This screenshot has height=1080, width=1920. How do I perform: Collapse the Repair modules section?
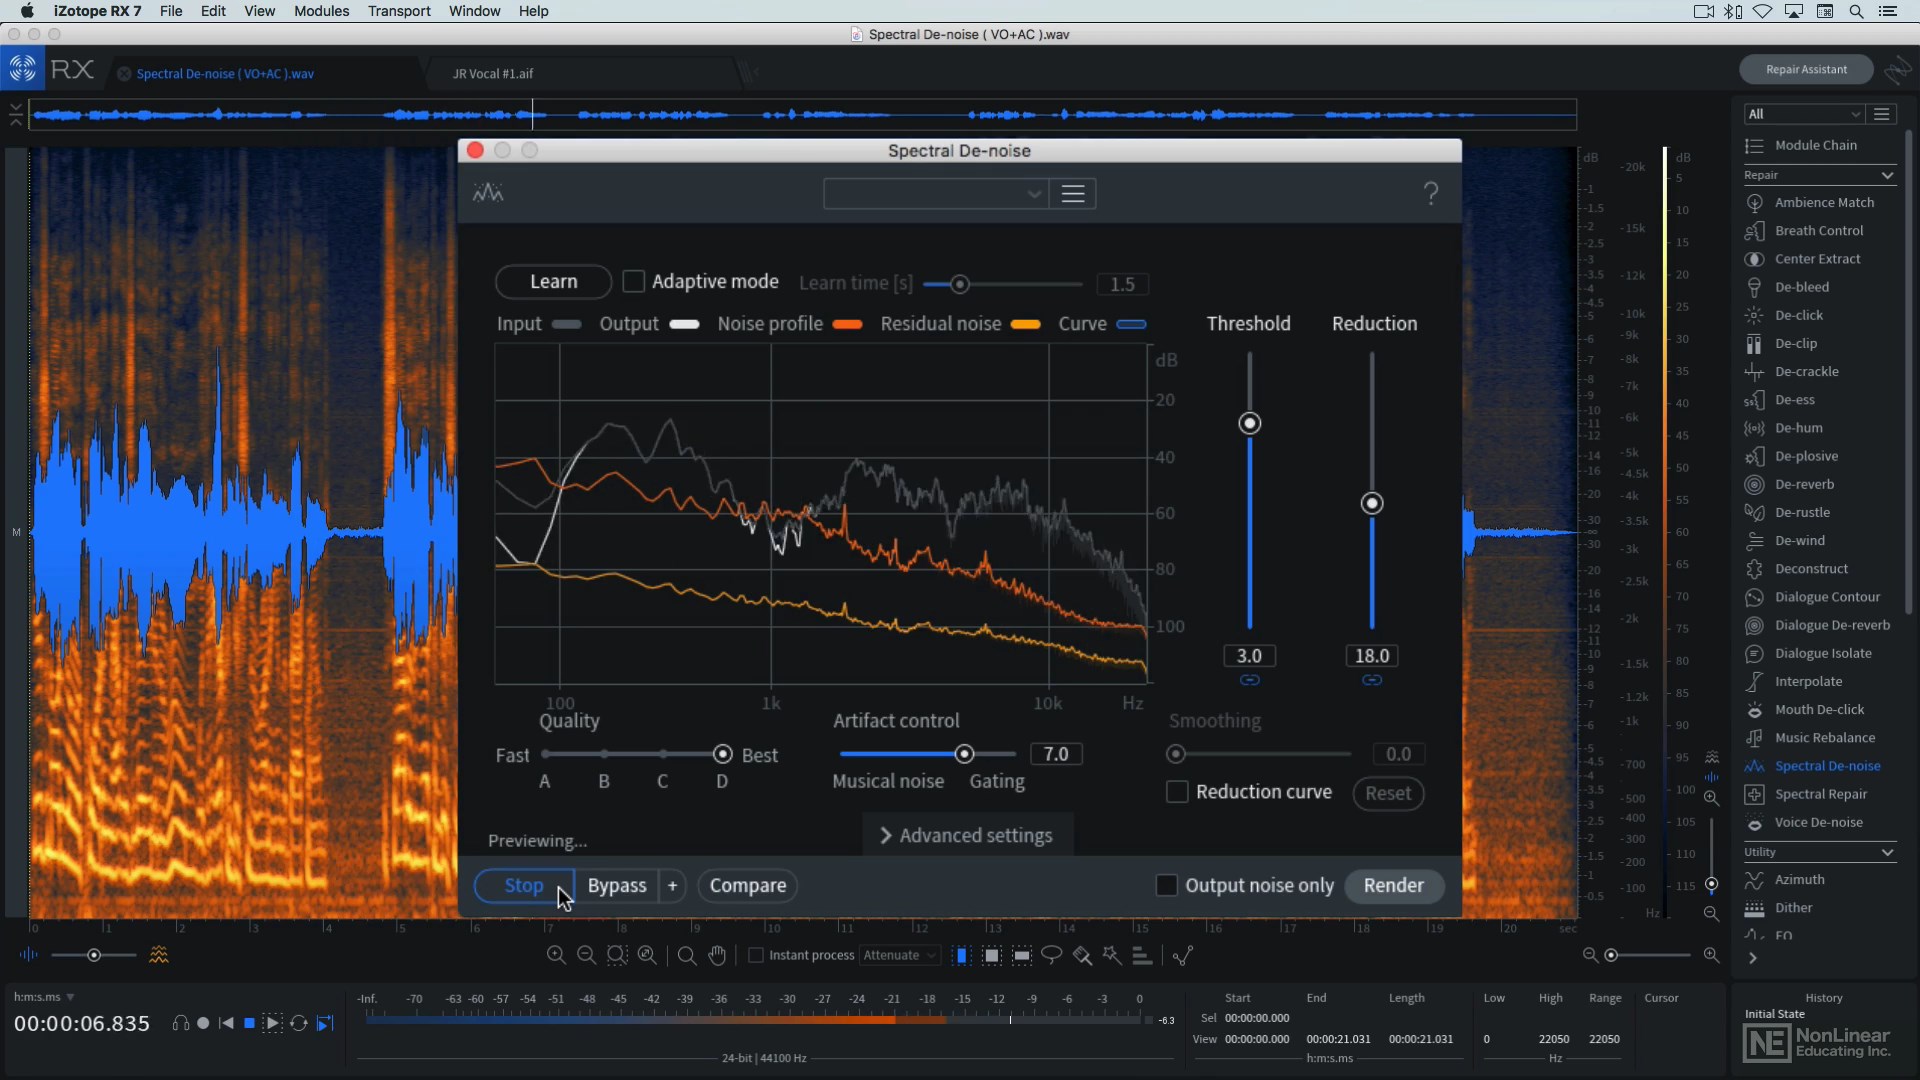[1886, 175]
